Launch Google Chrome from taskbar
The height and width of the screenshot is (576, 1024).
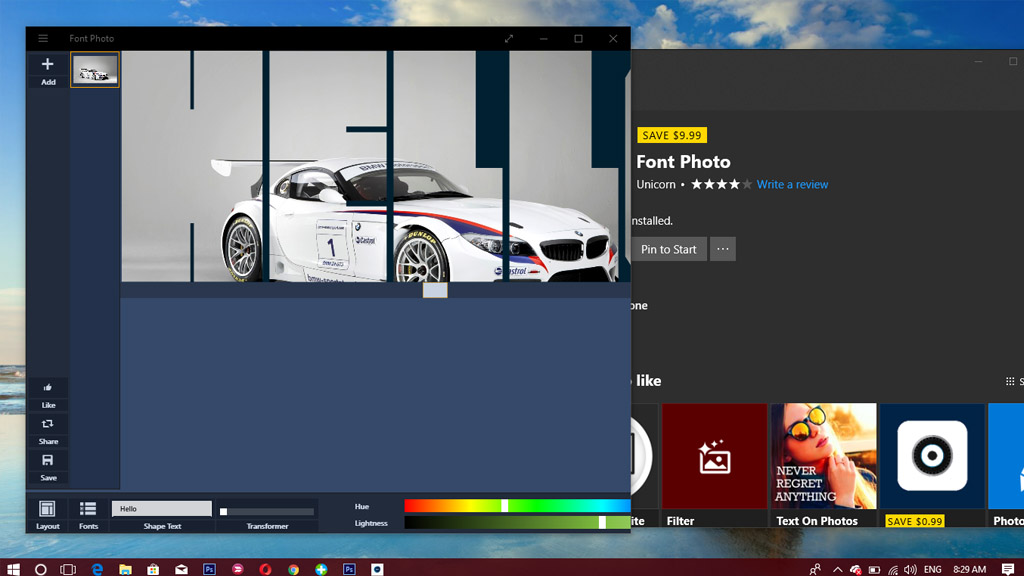click(293, 569)
